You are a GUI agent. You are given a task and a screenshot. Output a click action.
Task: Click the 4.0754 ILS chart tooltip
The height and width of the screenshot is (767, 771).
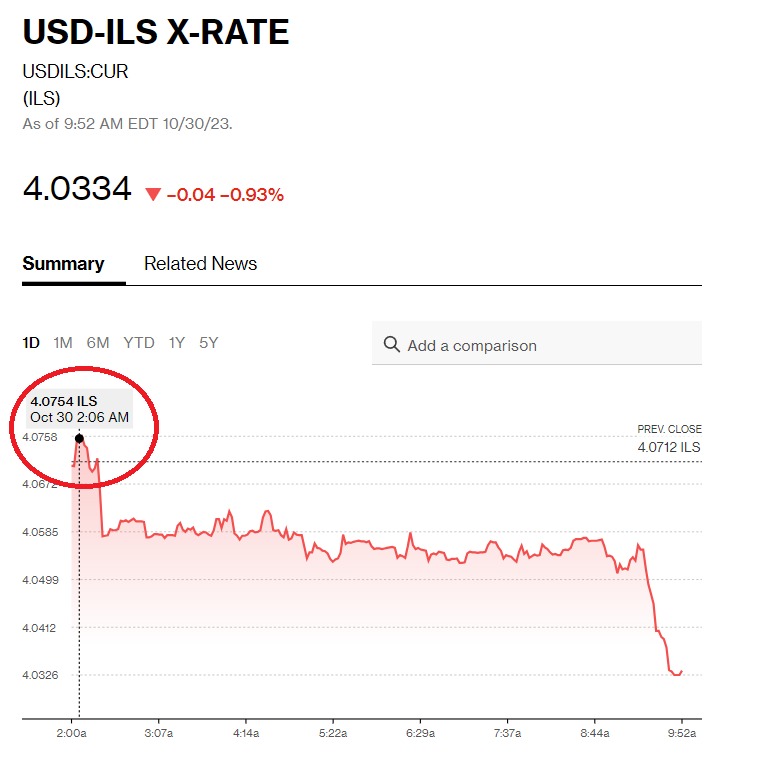(80, 409)
